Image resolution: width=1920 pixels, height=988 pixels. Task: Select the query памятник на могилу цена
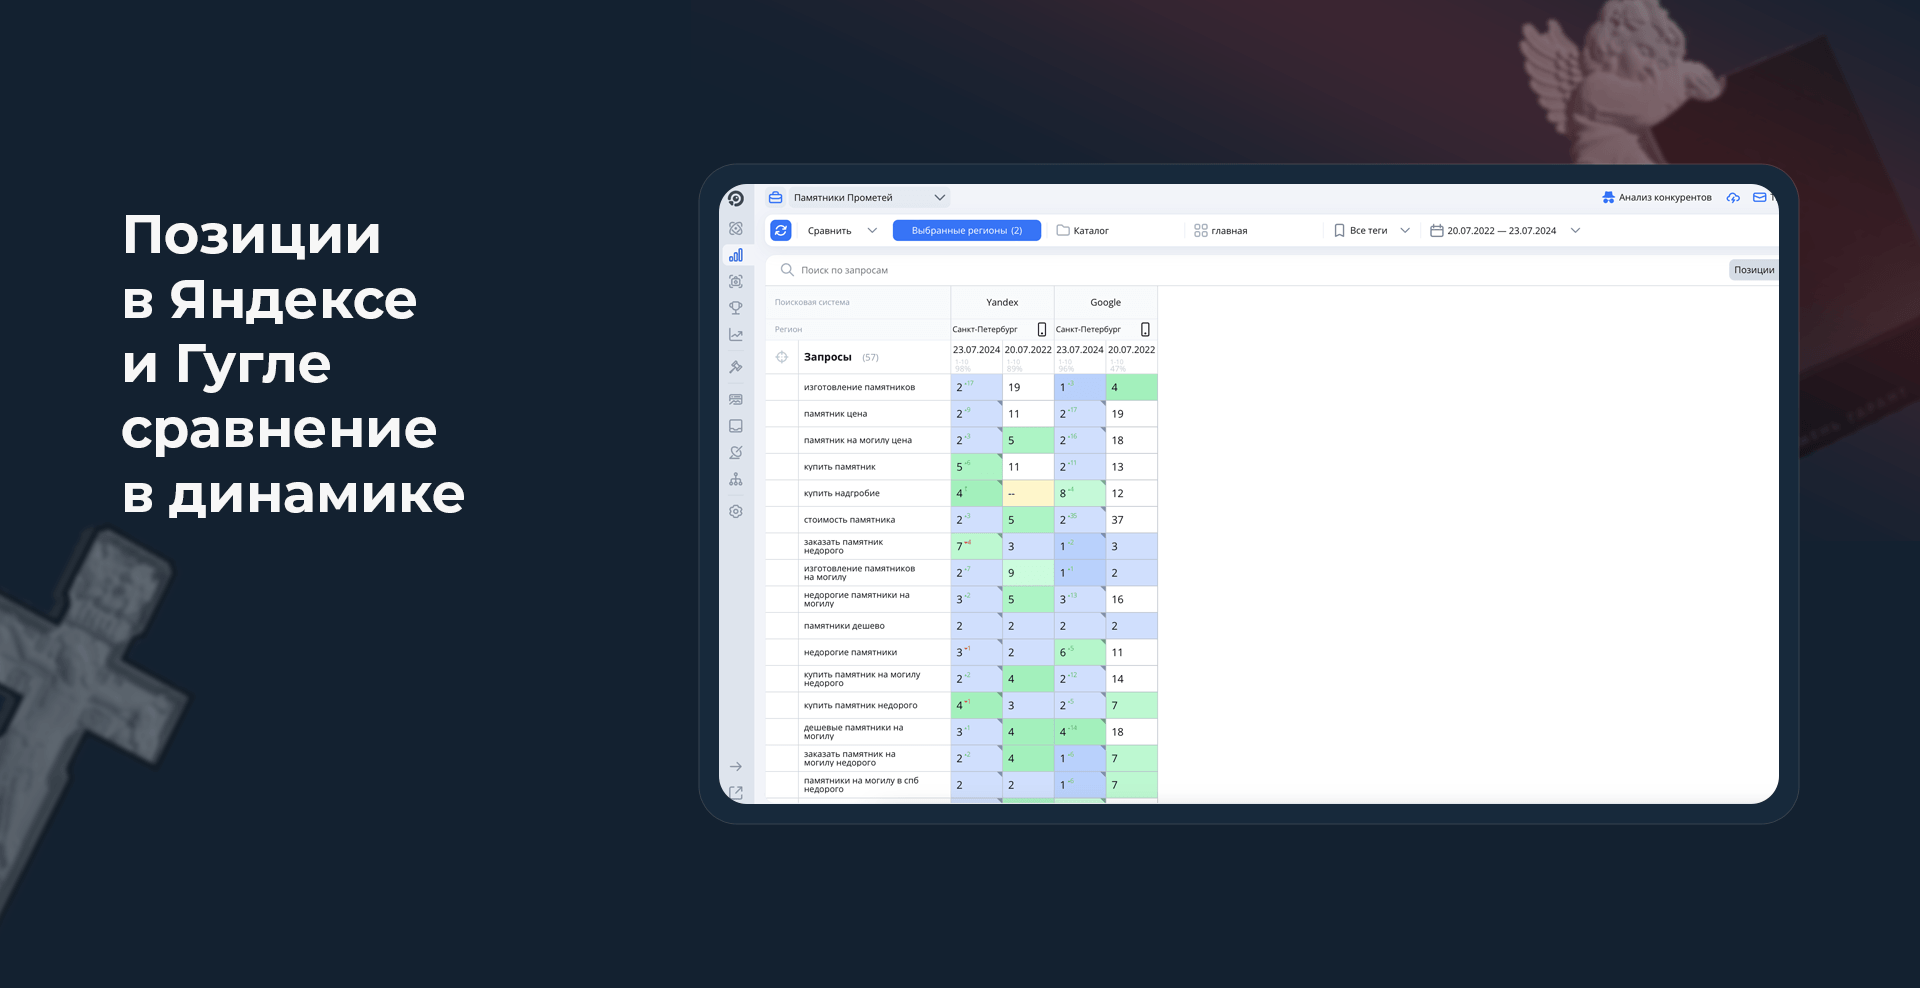[x=858, y=440]
